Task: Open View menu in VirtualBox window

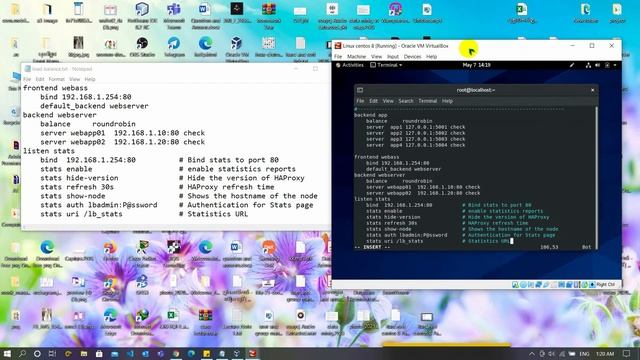Action: coord(376,56)
